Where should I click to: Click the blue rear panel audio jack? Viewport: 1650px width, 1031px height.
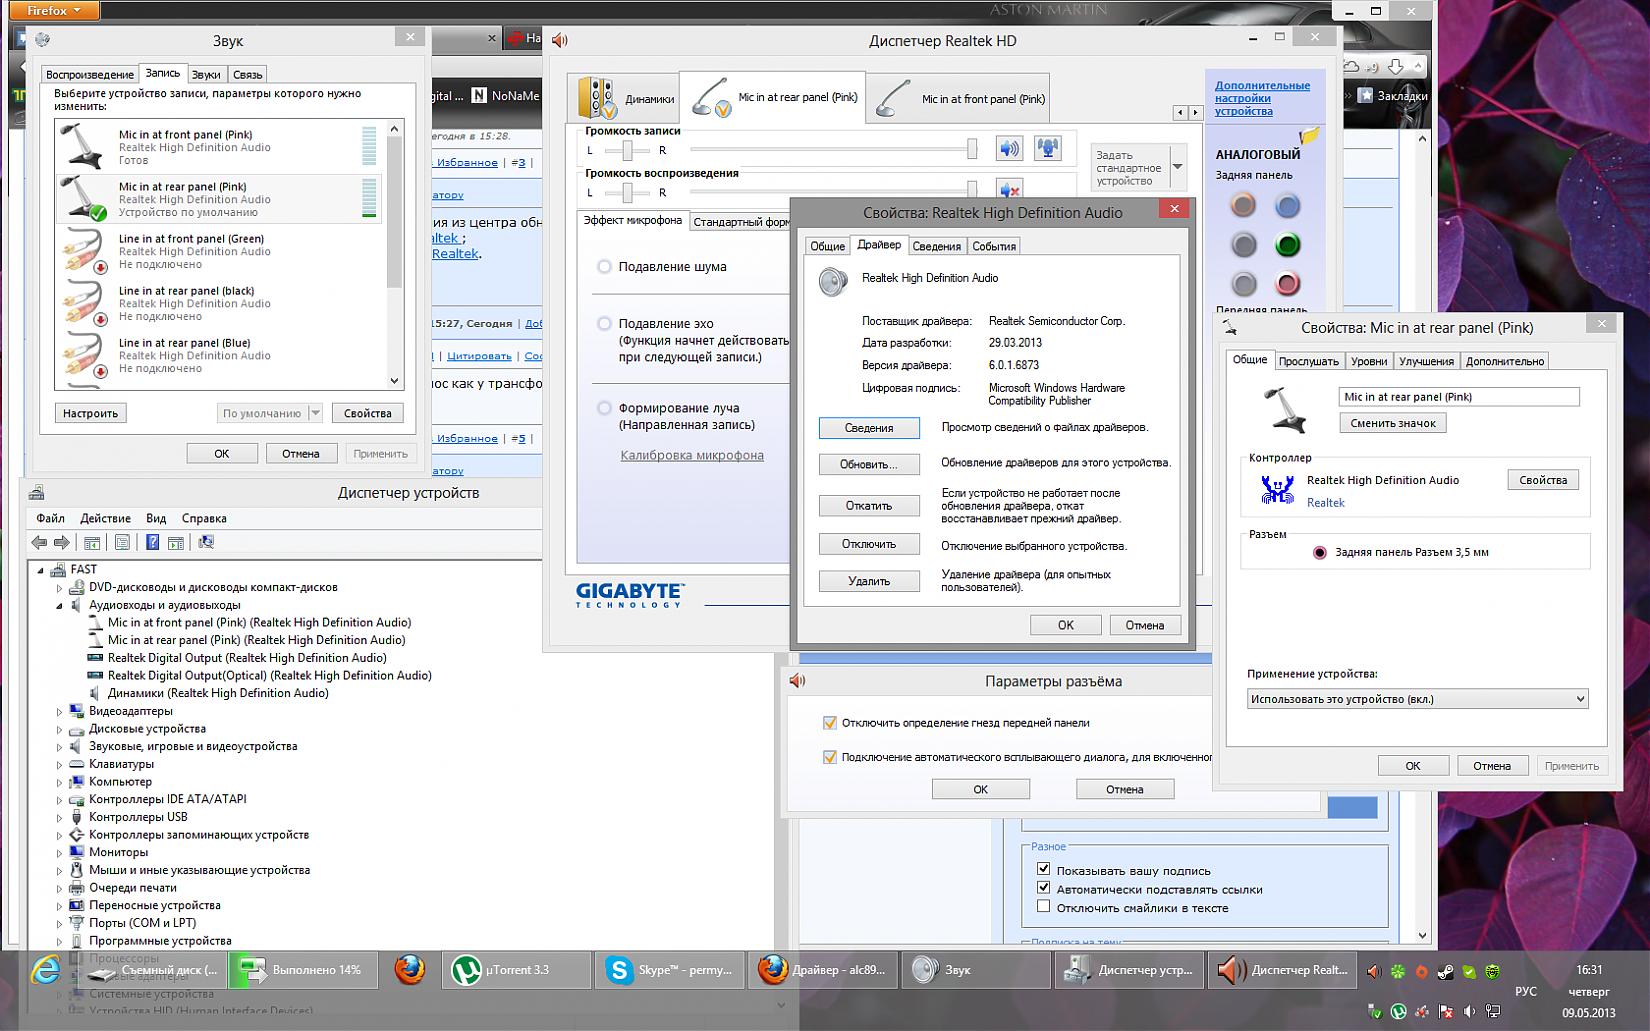point(1287,206)
